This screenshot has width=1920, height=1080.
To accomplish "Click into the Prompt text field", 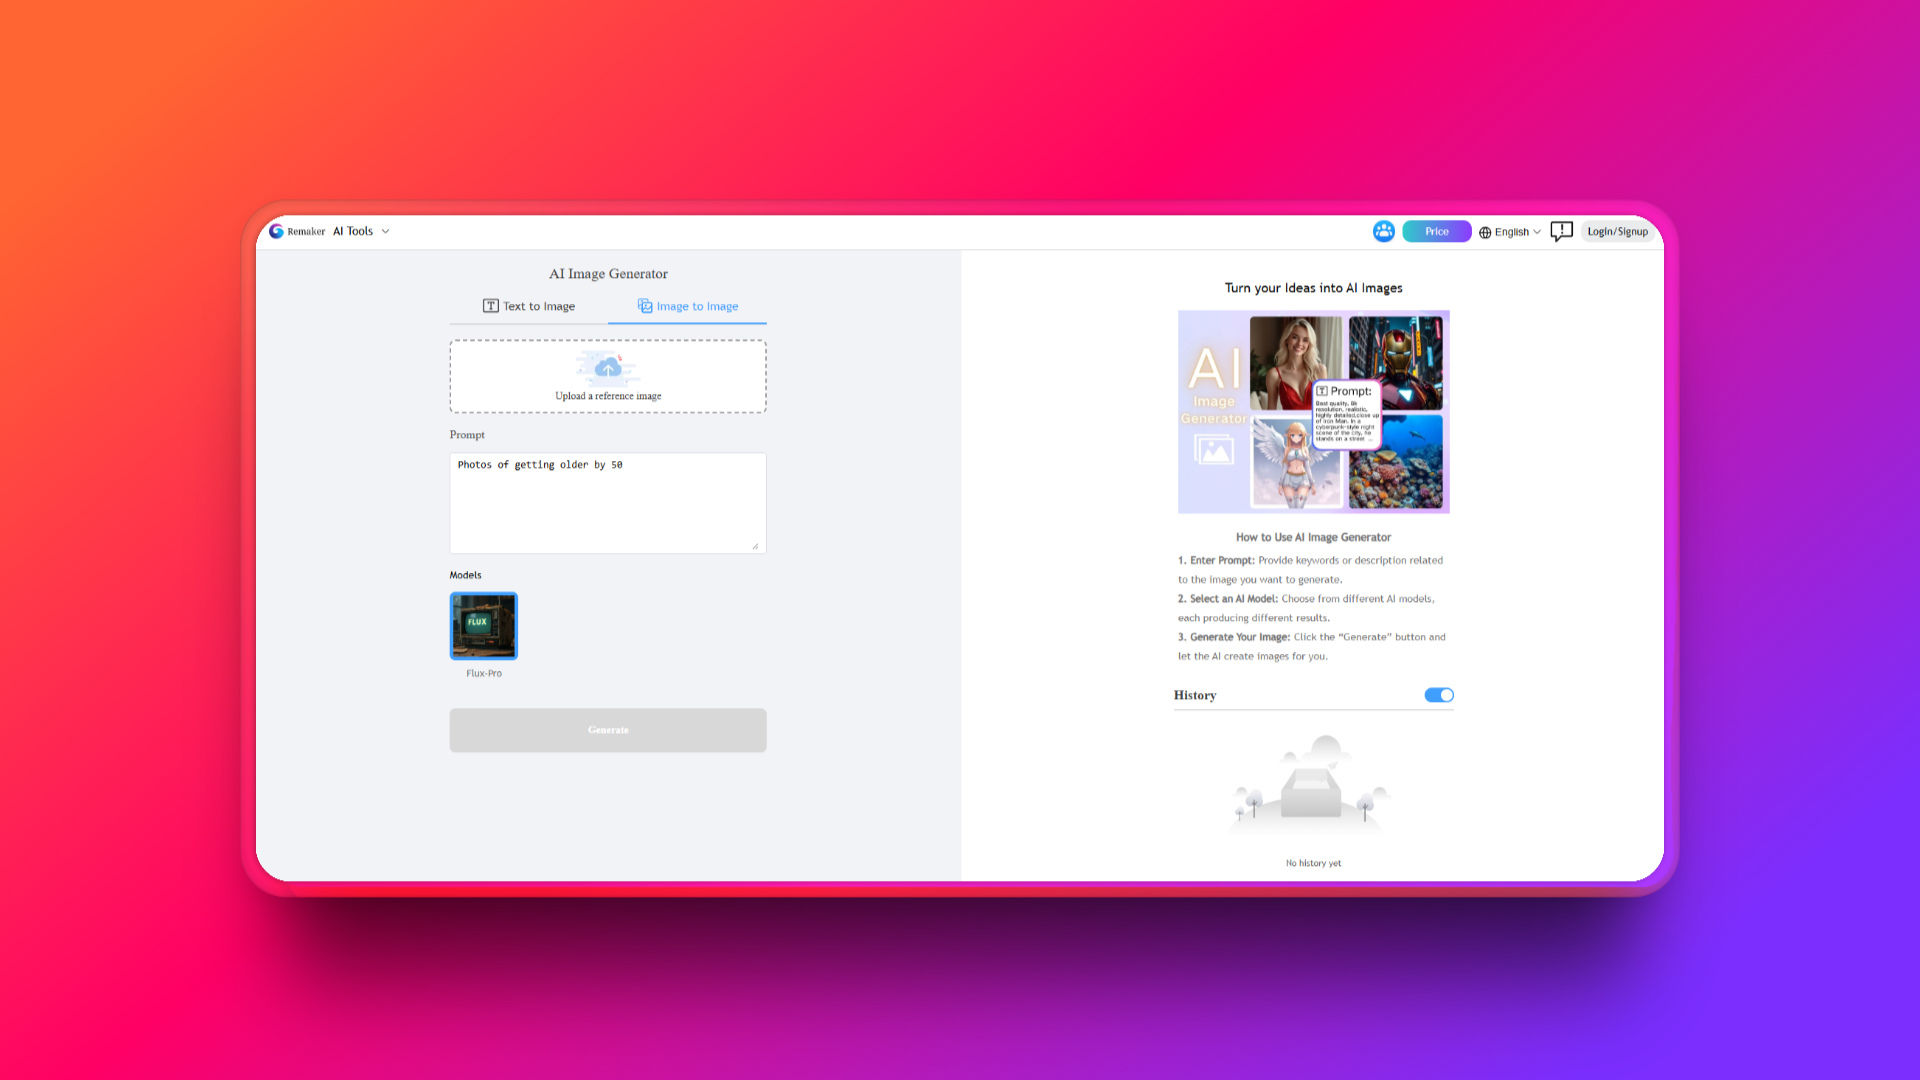I will point(608,503).
